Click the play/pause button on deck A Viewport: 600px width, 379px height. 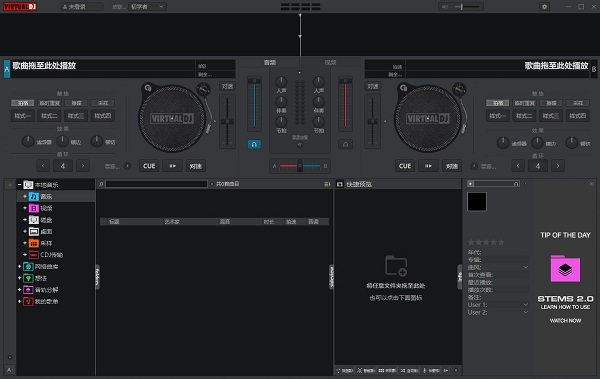click(x=173, y=166)
